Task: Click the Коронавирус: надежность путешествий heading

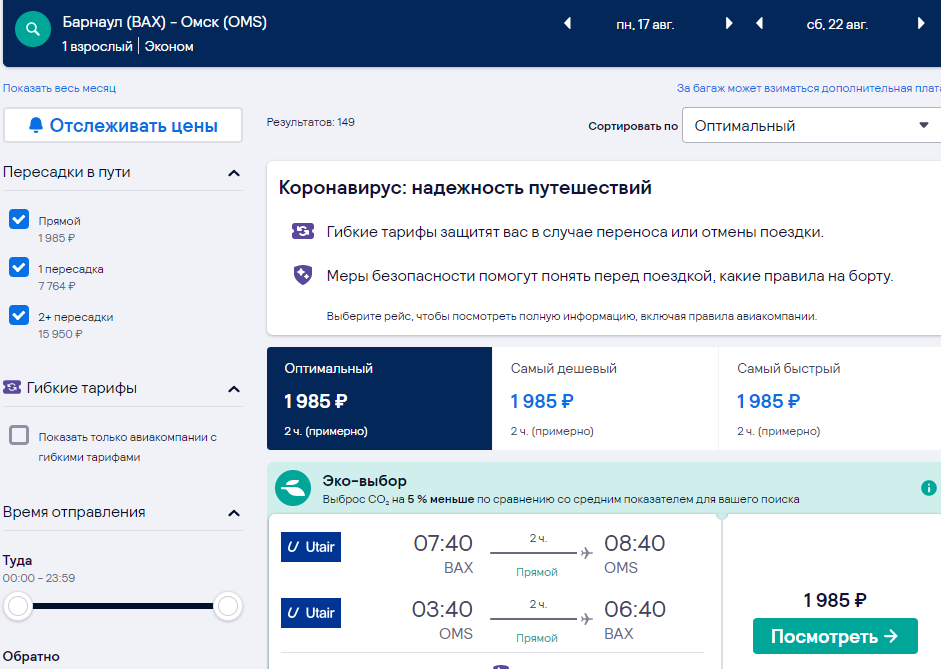Action: (465, 187)
